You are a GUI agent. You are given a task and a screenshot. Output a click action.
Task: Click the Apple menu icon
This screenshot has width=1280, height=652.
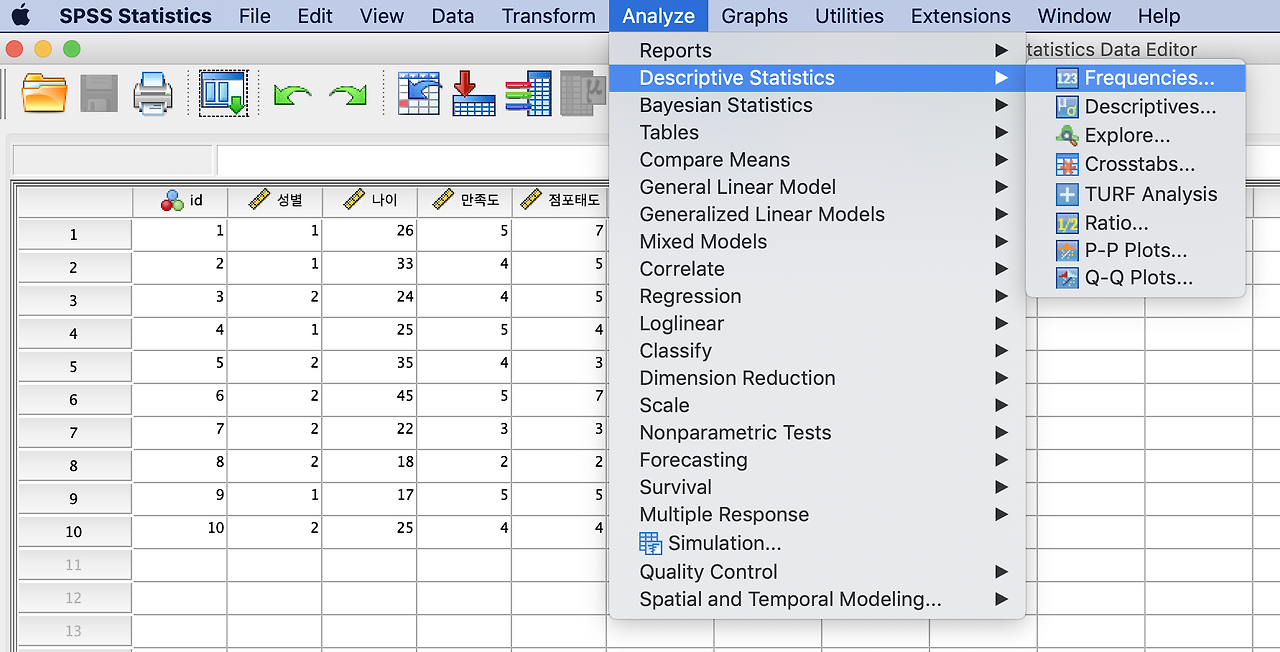click(x=20, y=15)
